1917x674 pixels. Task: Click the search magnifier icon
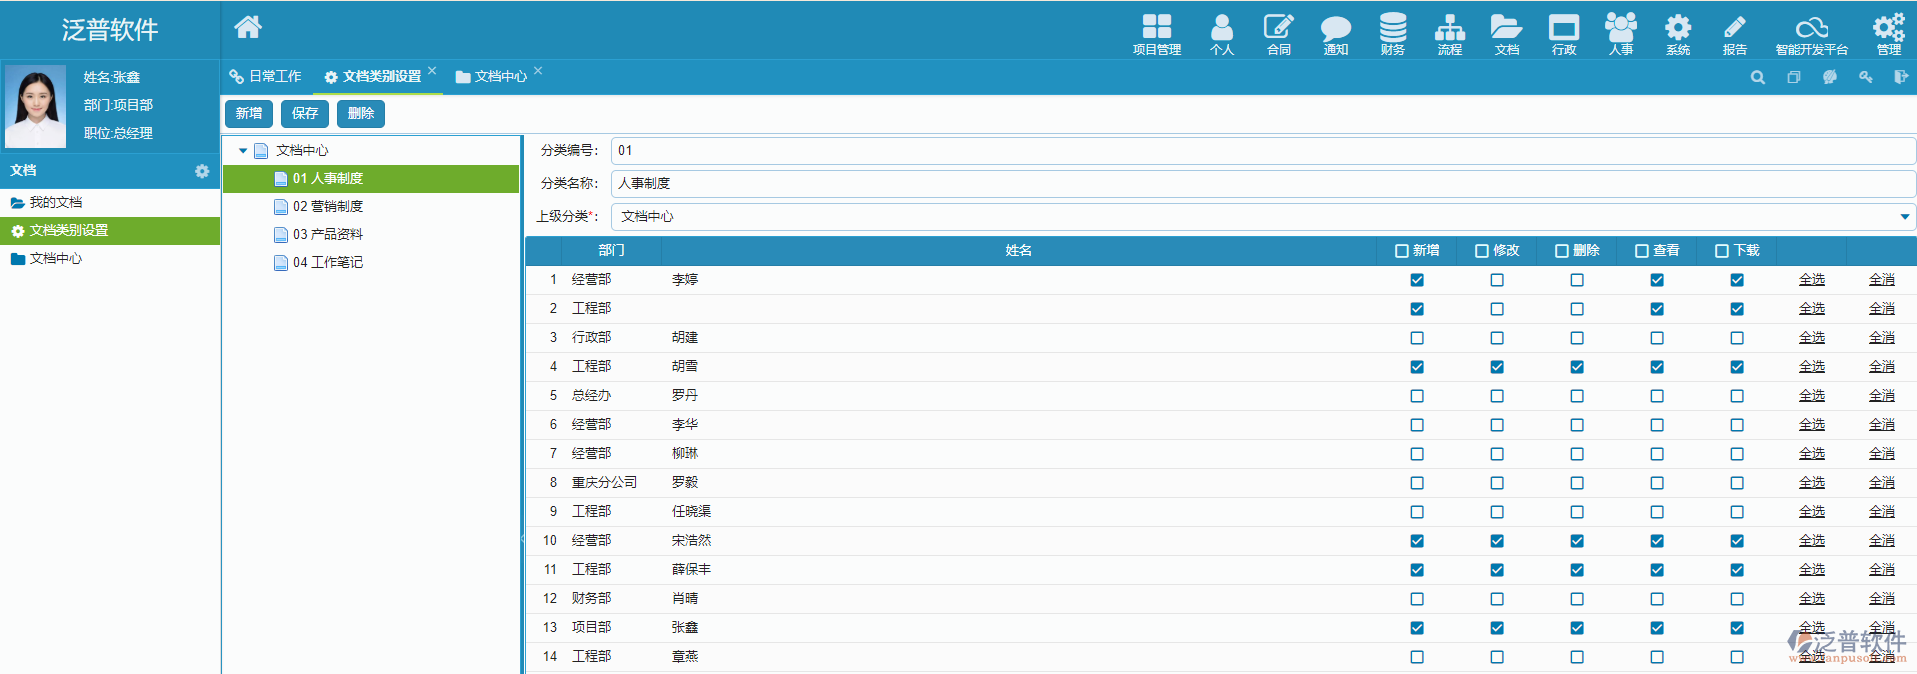(1757, 77)
